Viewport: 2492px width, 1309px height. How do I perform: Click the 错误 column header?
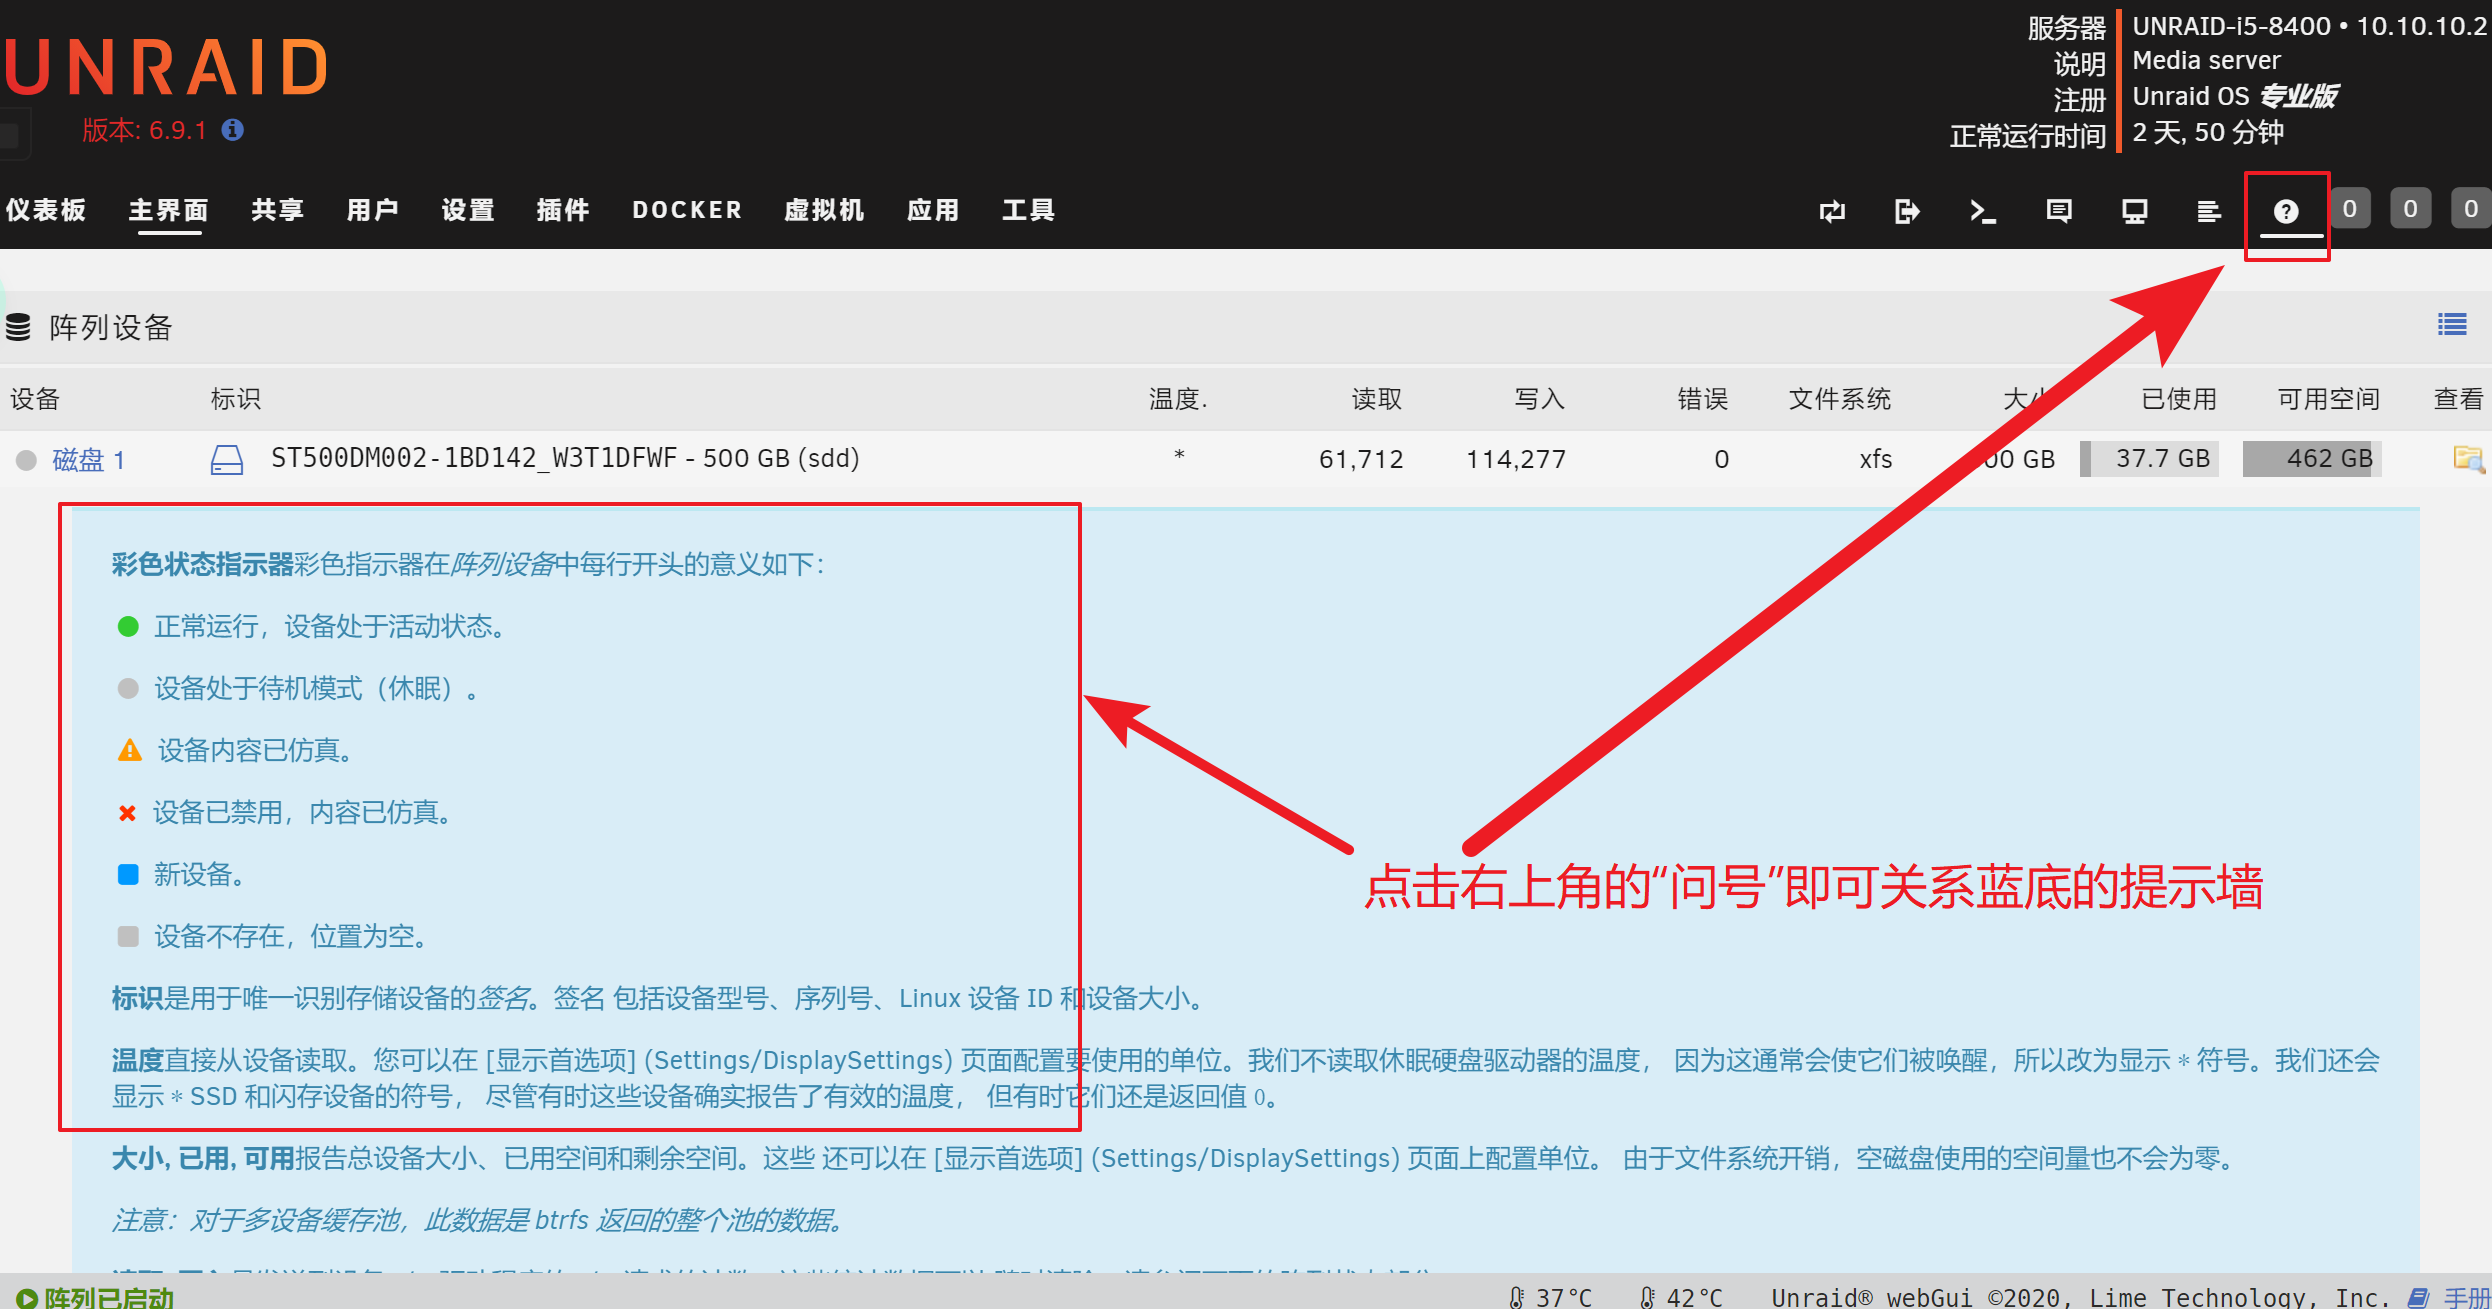click(x=1702, y=399)
